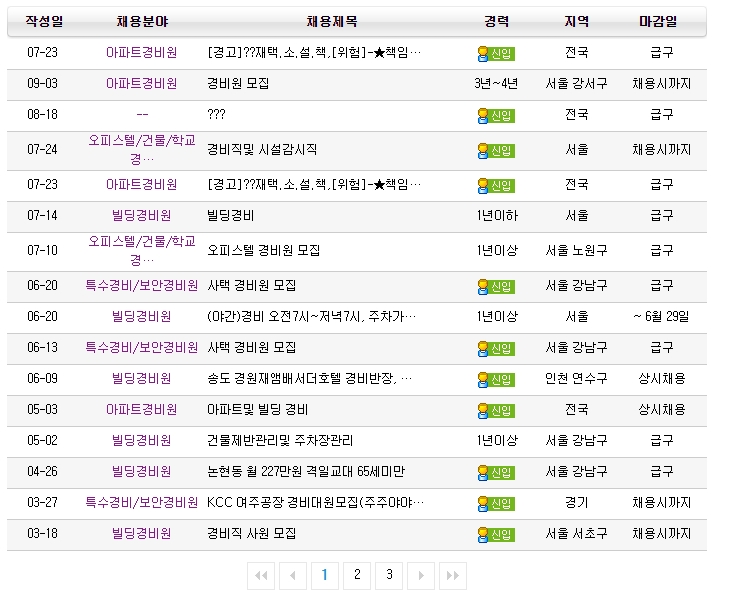Click the 서울 강서구 region cell
This screenshot has width=735, height=604.
point(577,83)
